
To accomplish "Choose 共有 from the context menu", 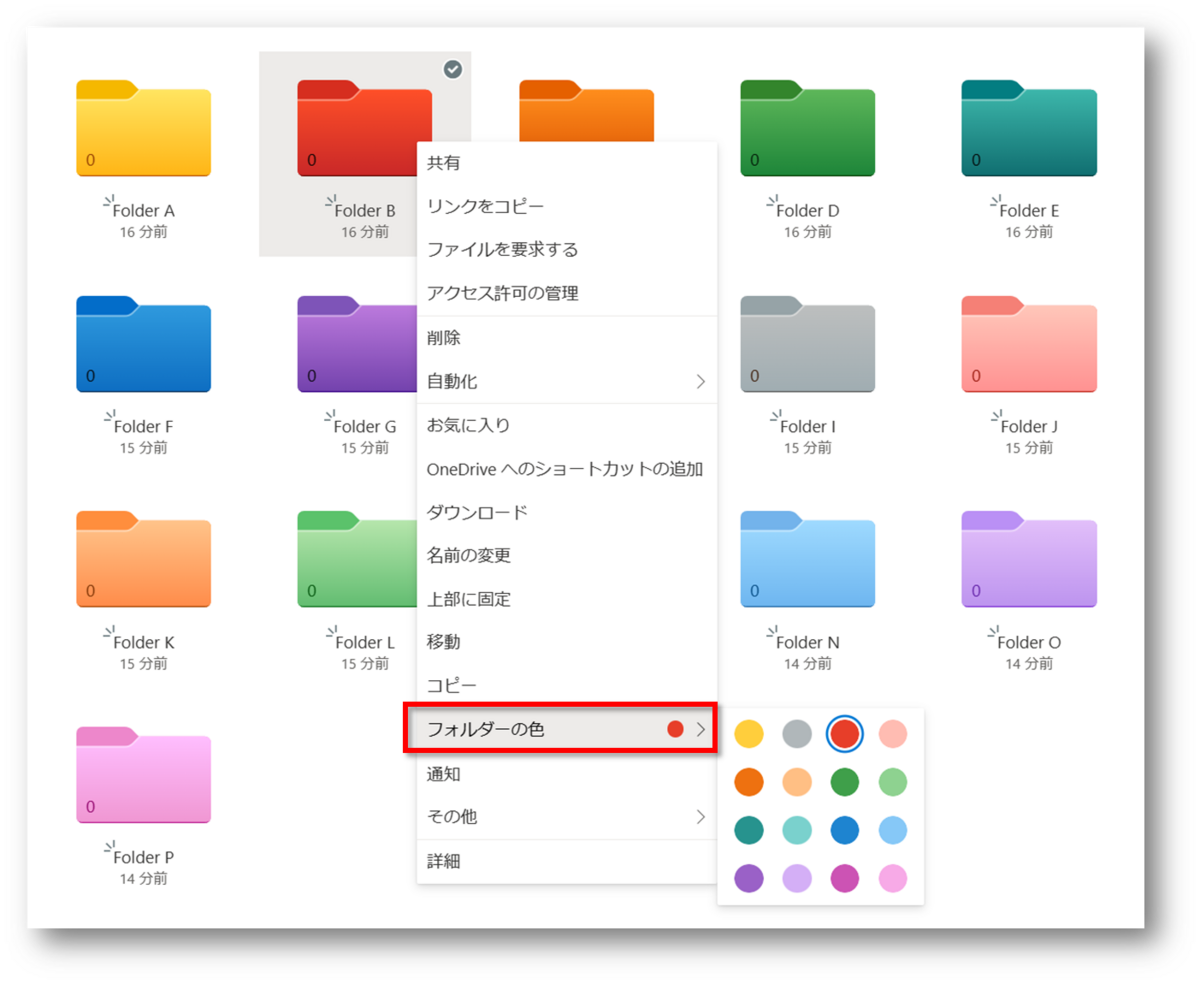I will [x=567, y=163].
